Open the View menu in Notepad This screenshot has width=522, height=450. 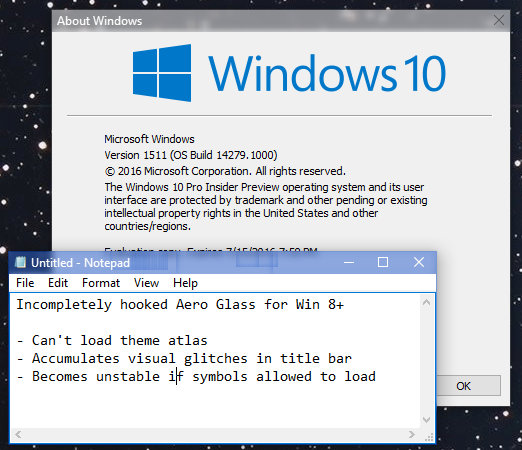click(146, 283)
